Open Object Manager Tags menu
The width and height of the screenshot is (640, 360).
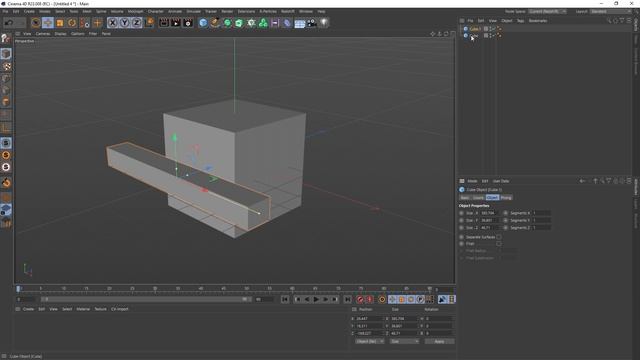click(x=520, y=20)
